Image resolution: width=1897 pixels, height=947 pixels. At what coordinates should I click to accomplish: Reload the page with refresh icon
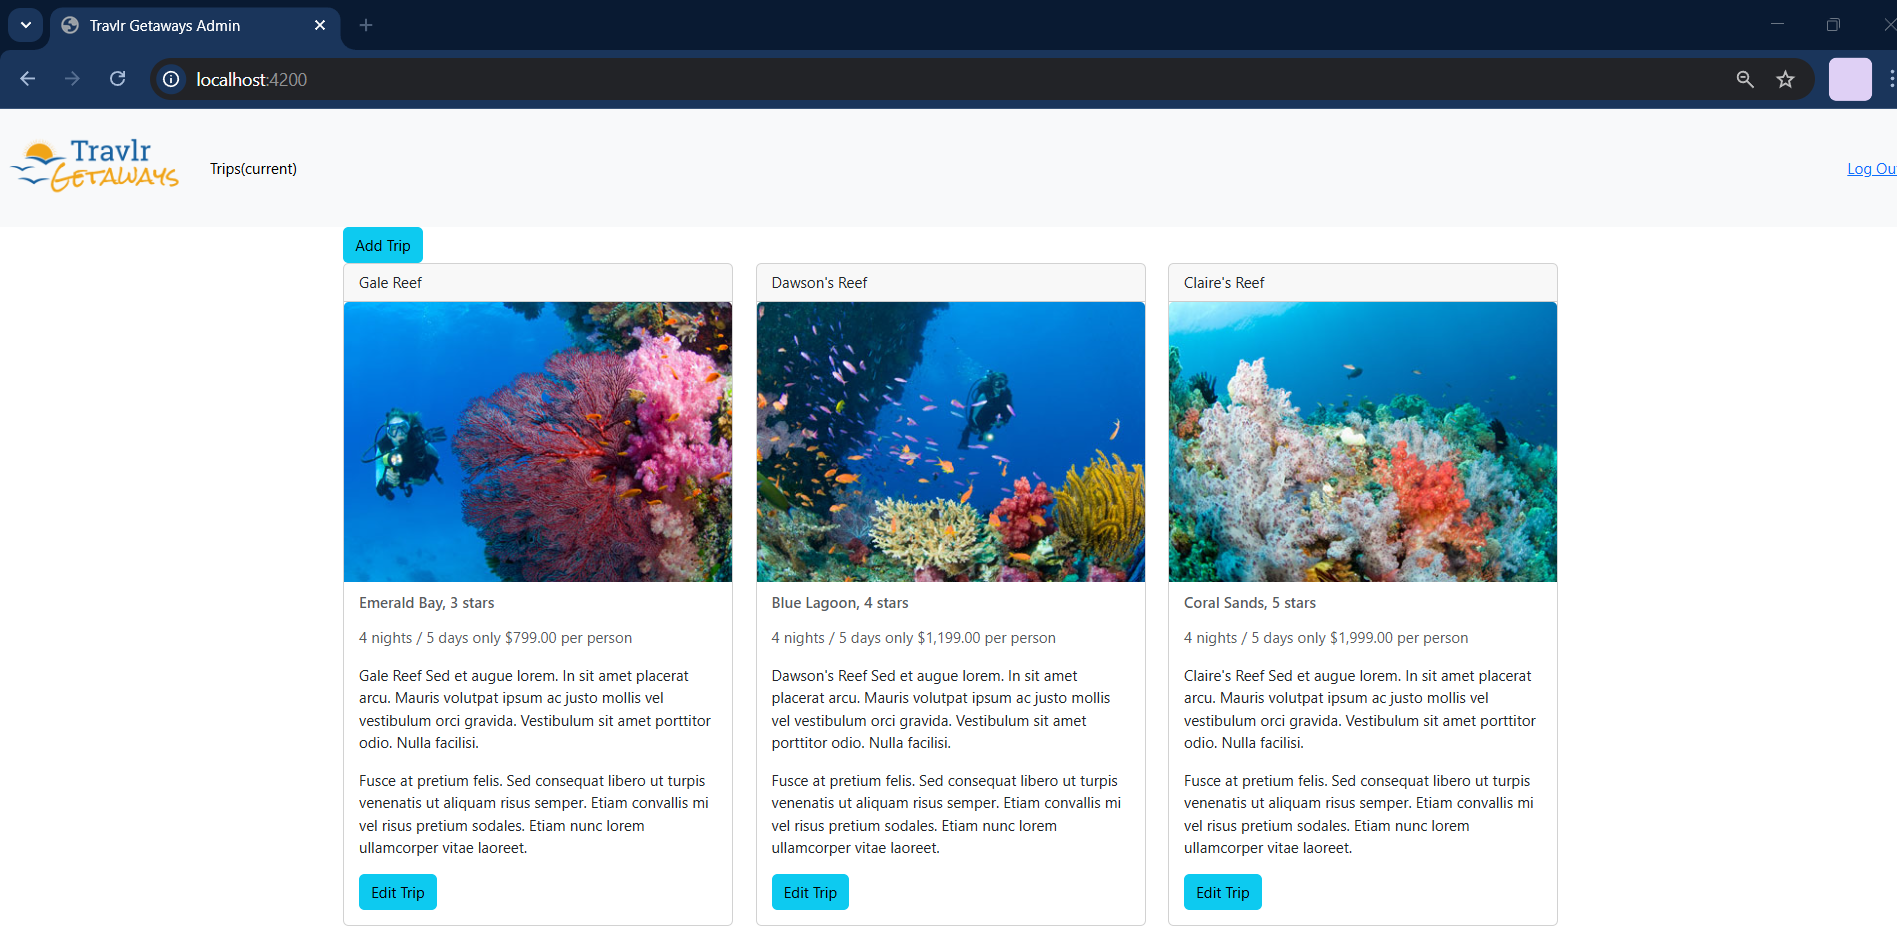click(x=117, y=79)
